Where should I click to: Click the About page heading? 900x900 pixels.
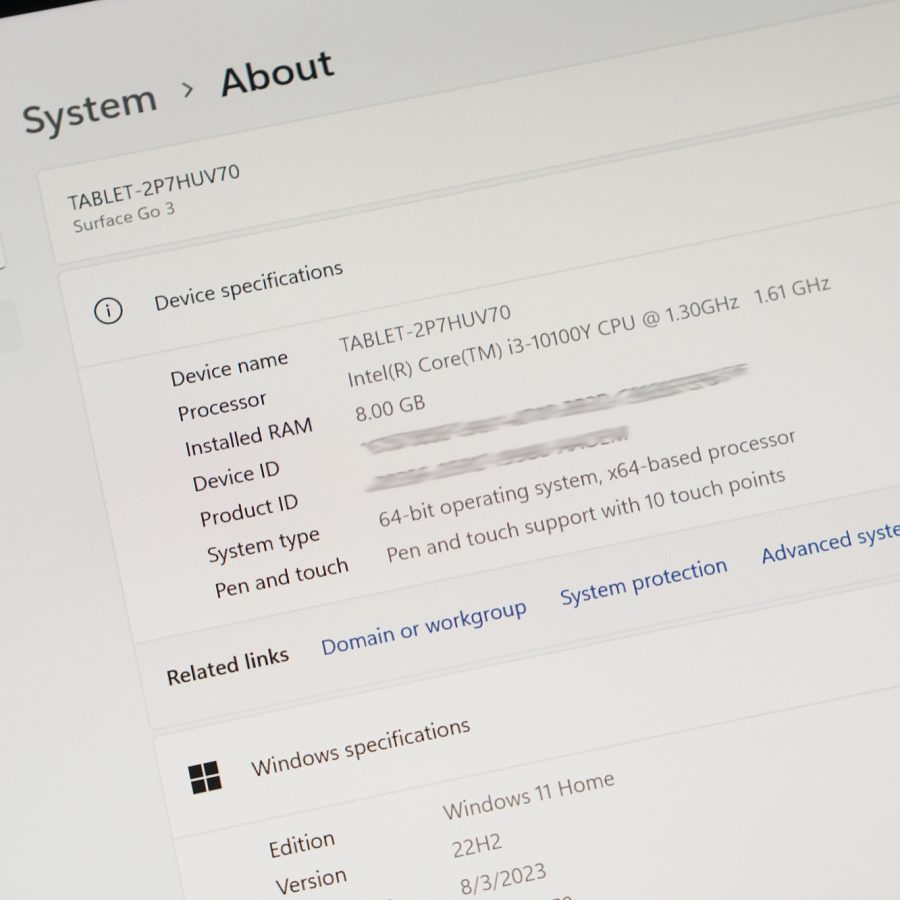[277, 72]
